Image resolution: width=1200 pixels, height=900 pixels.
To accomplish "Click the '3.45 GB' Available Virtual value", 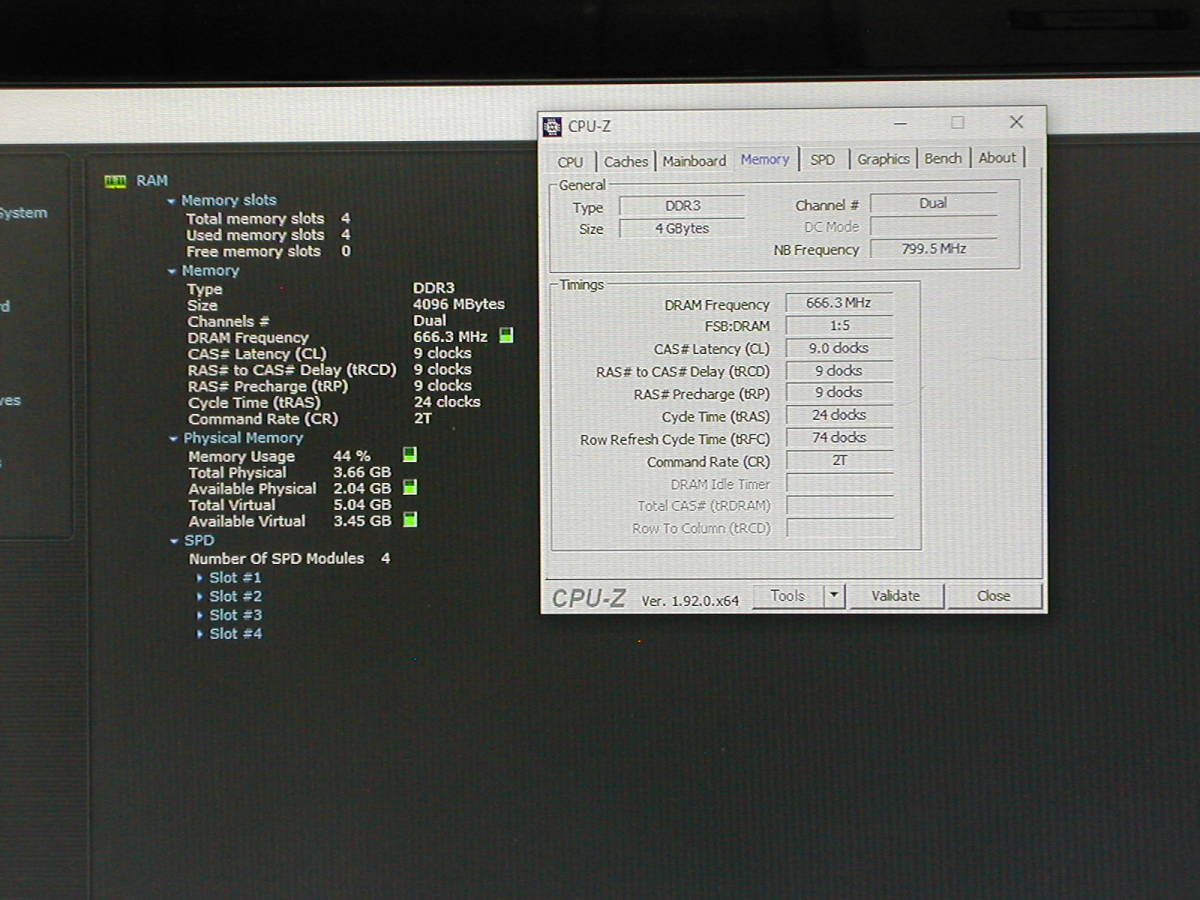I will click(362, 521).
